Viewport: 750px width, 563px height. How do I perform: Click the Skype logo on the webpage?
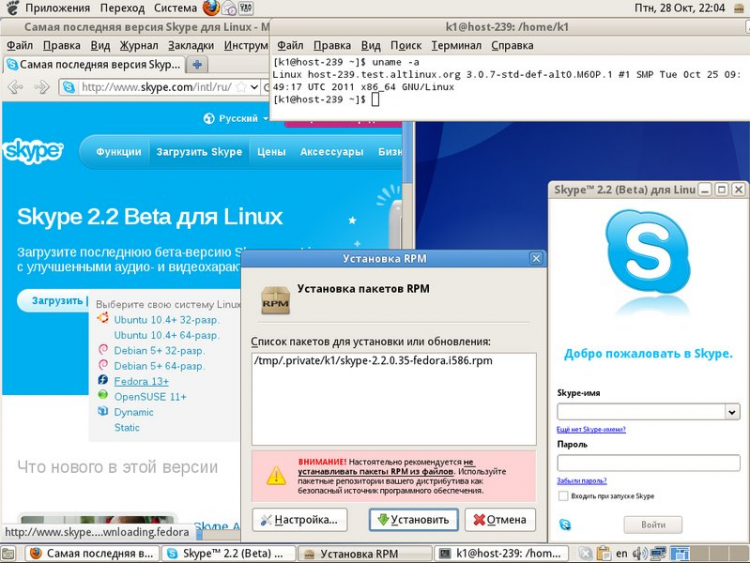click(x=33, y=151)
